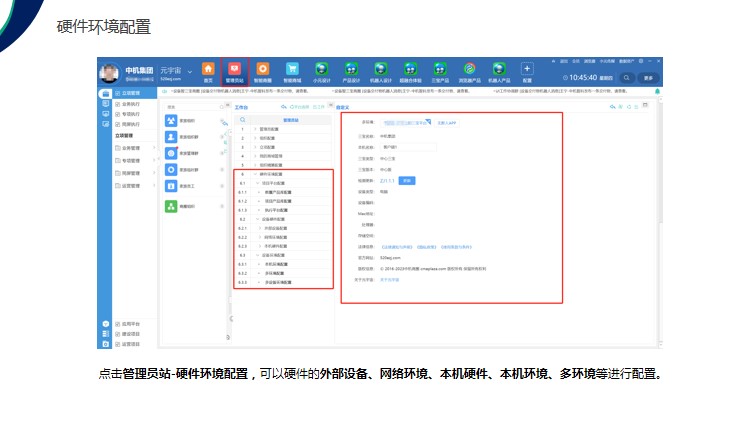
Task: Click the list icon at bottom of left rail
Action: coord(106,334)
